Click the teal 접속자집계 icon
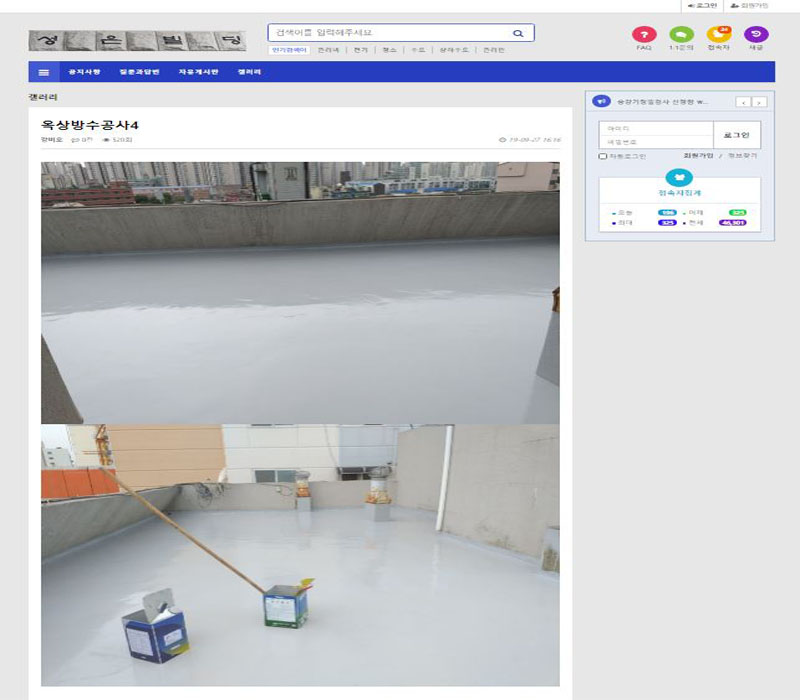 click(679, 177)
